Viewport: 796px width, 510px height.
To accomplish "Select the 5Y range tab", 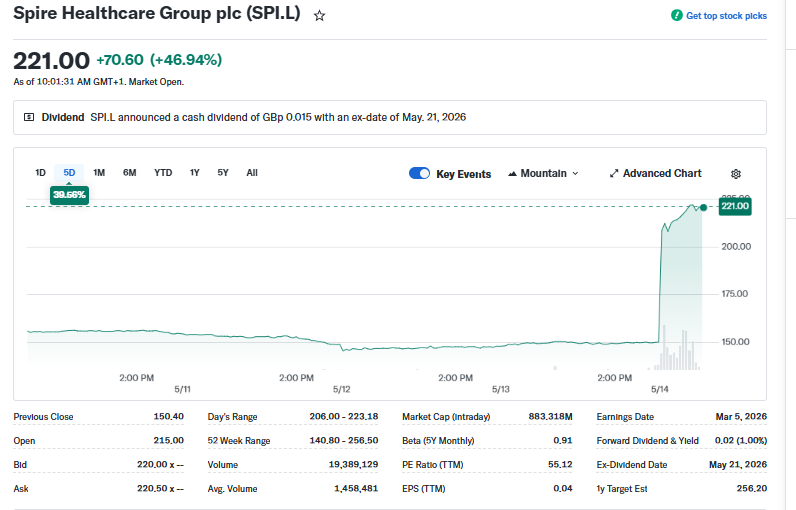I will pyautogui.click(x=223, y=173).
